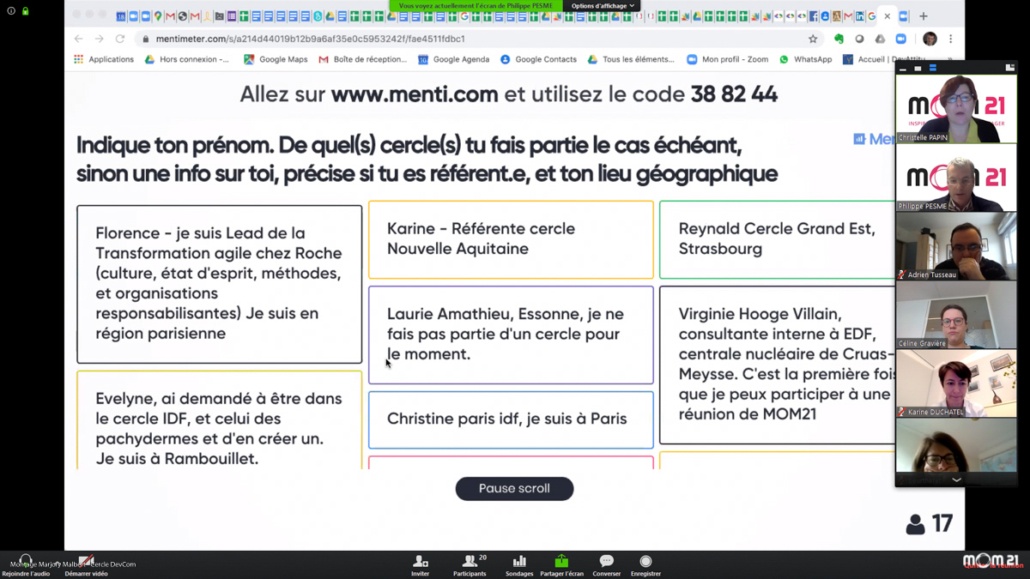Viewport: 1030px width, 579px height.
Task: Minimize the Zoom video strip
Action: 903,68
